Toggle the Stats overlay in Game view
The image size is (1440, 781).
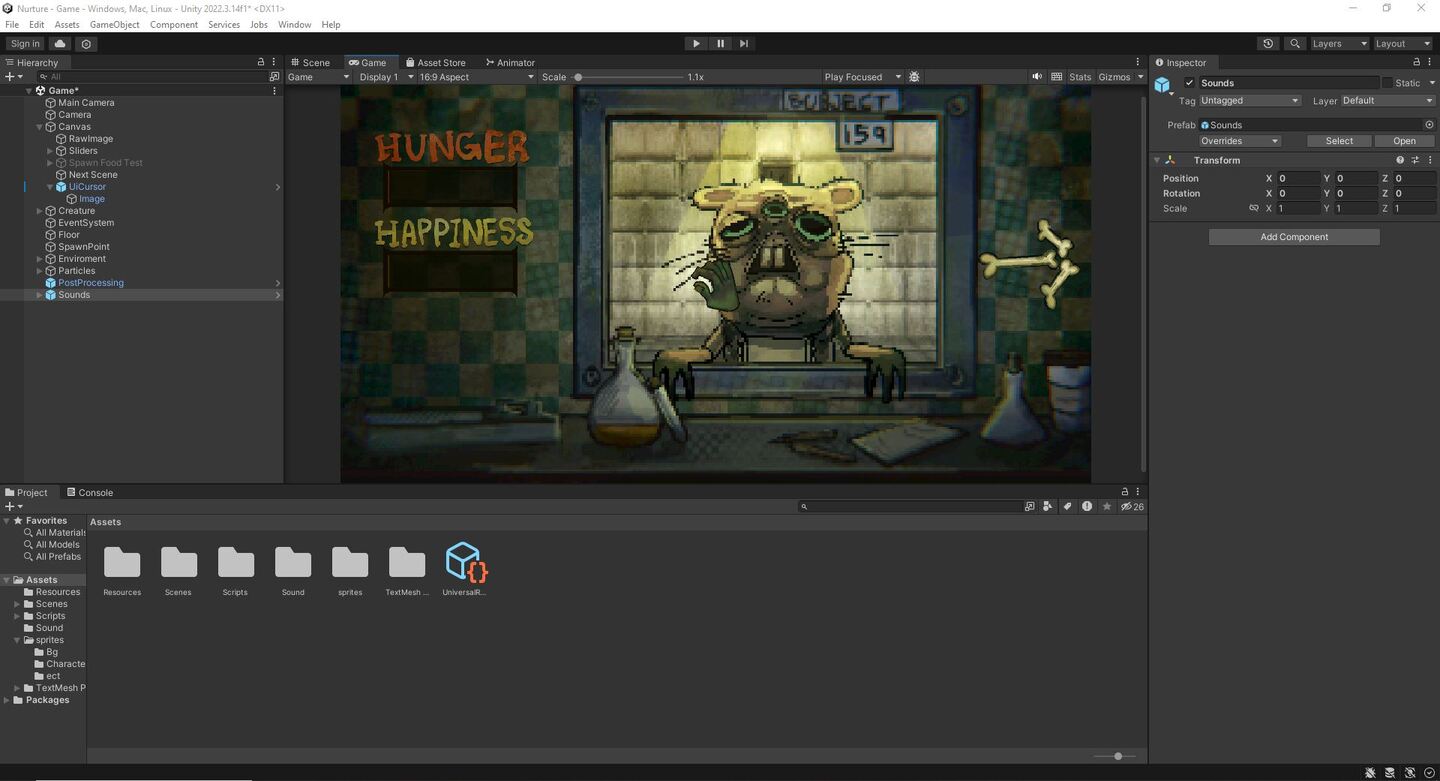1080,77
